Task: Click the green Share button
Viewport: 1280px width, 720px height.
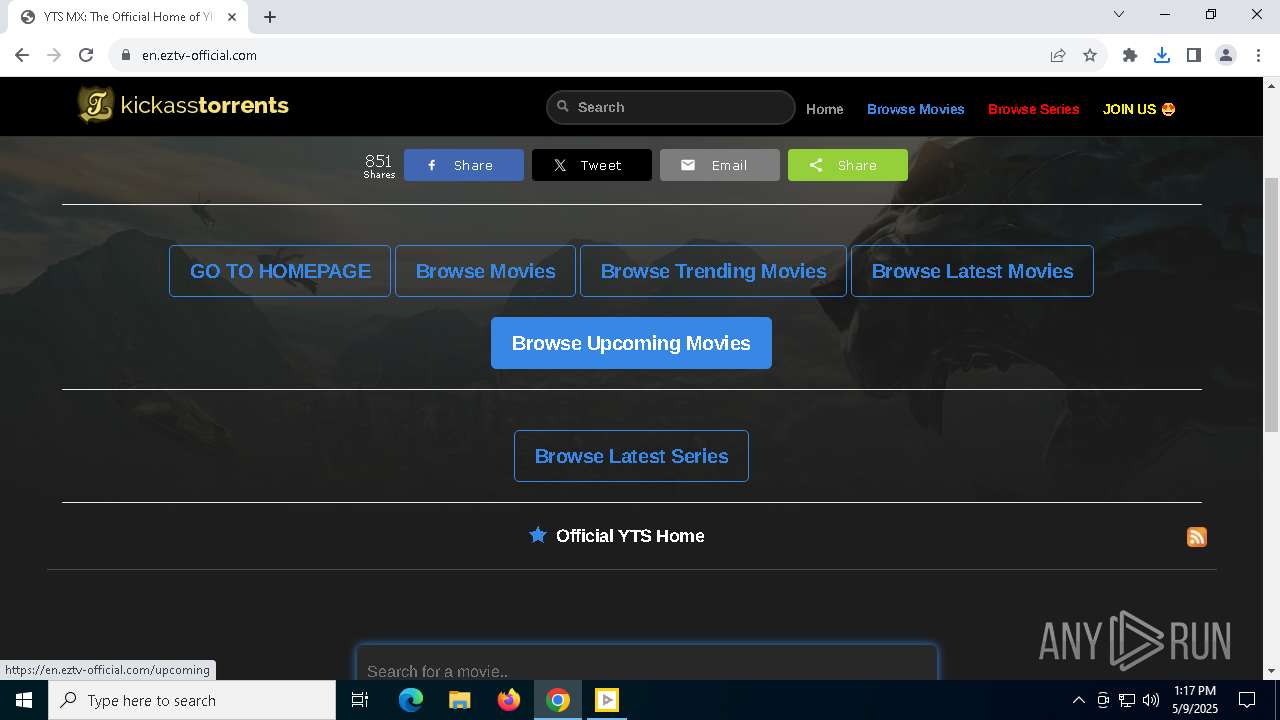Action: (848, 165)
